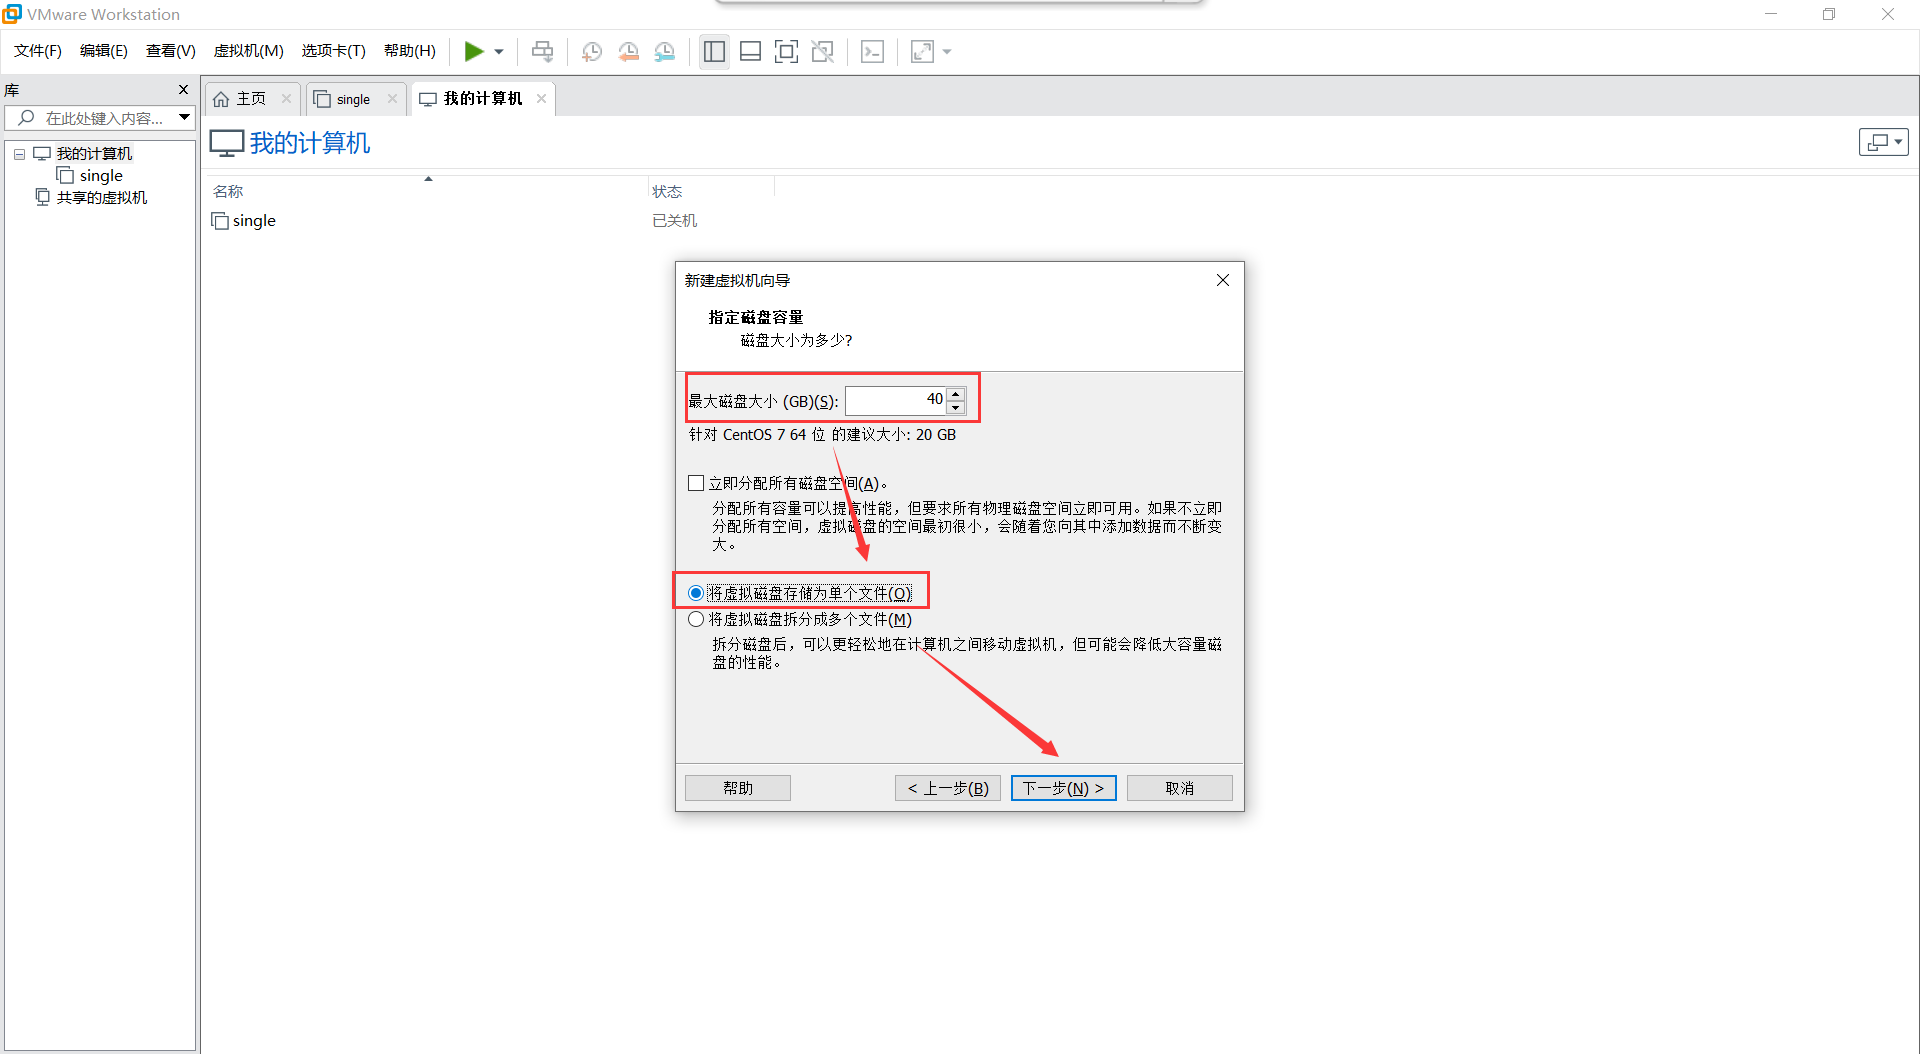
Task: Enable 立即分配所有磁盘空间 checkbox
Action: click(x=696, y=482)
